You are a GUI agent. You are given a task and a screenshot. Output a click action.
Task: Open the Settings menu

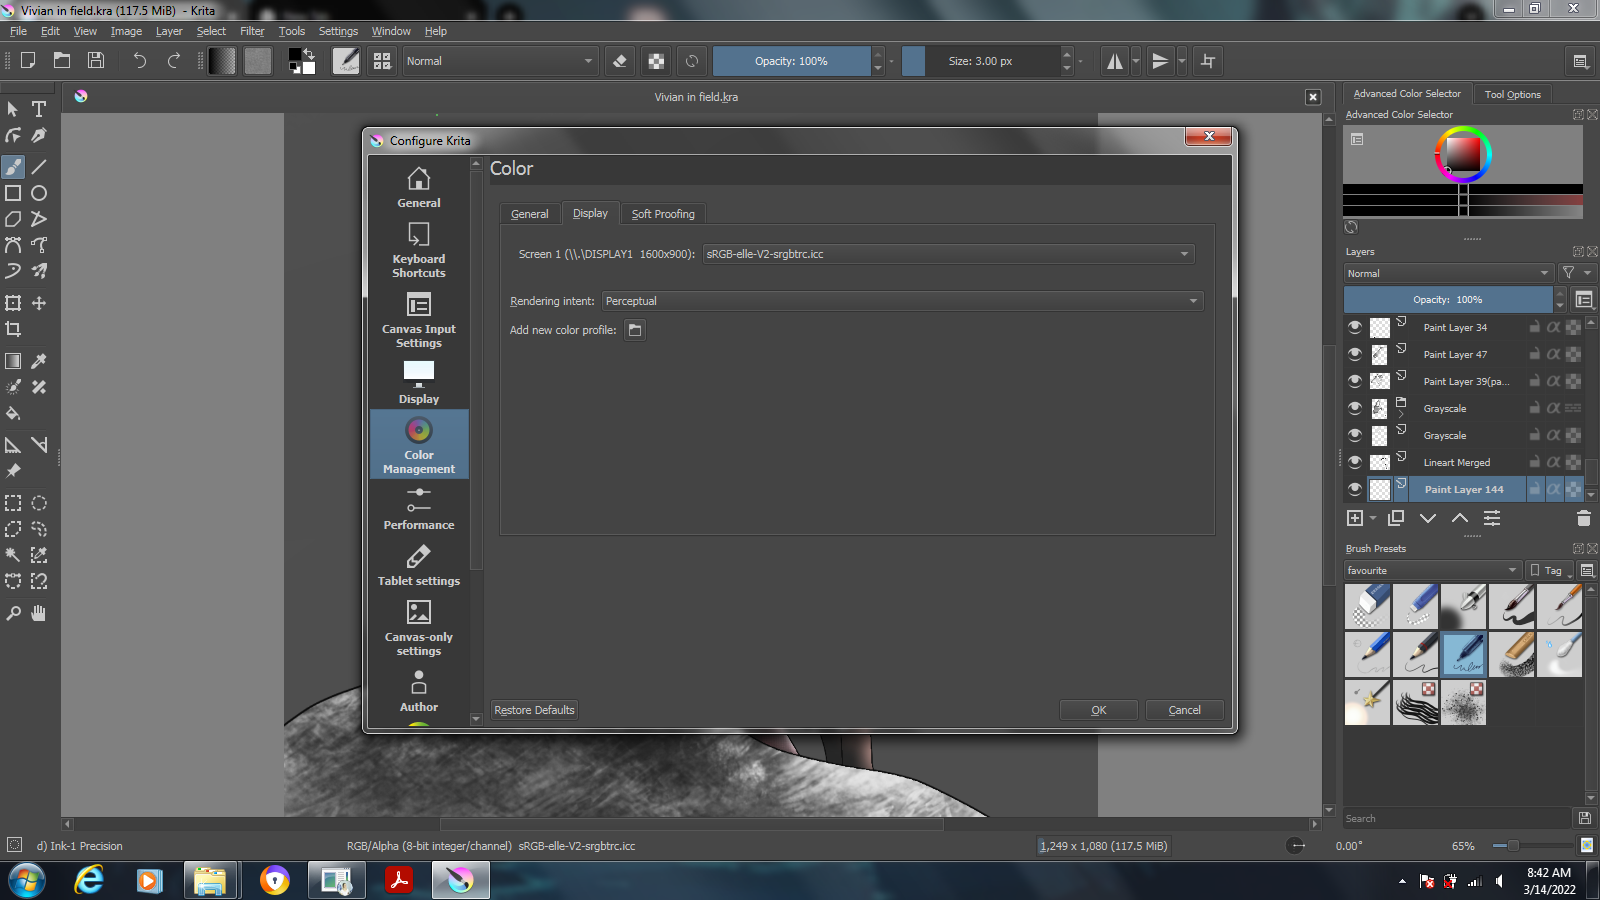(x=338, y=31)
